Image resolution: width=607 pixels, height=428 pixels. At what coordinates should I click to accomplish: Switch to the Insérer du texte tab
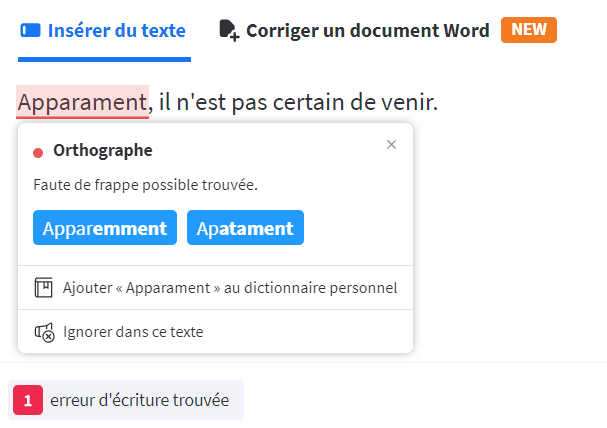104,31
